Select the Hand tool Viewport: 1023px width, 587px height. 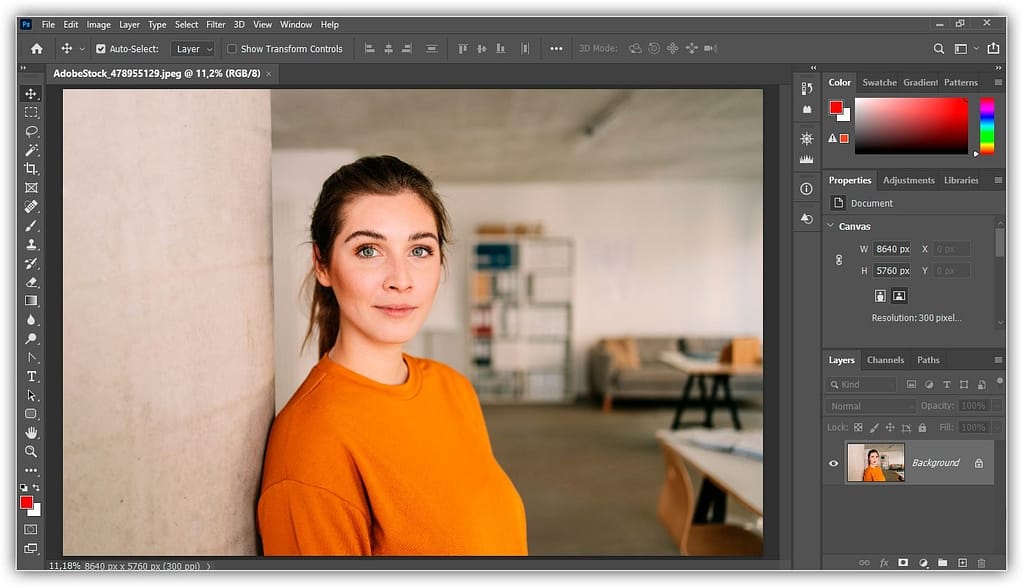pyautogui.click(x=31, y=432)
